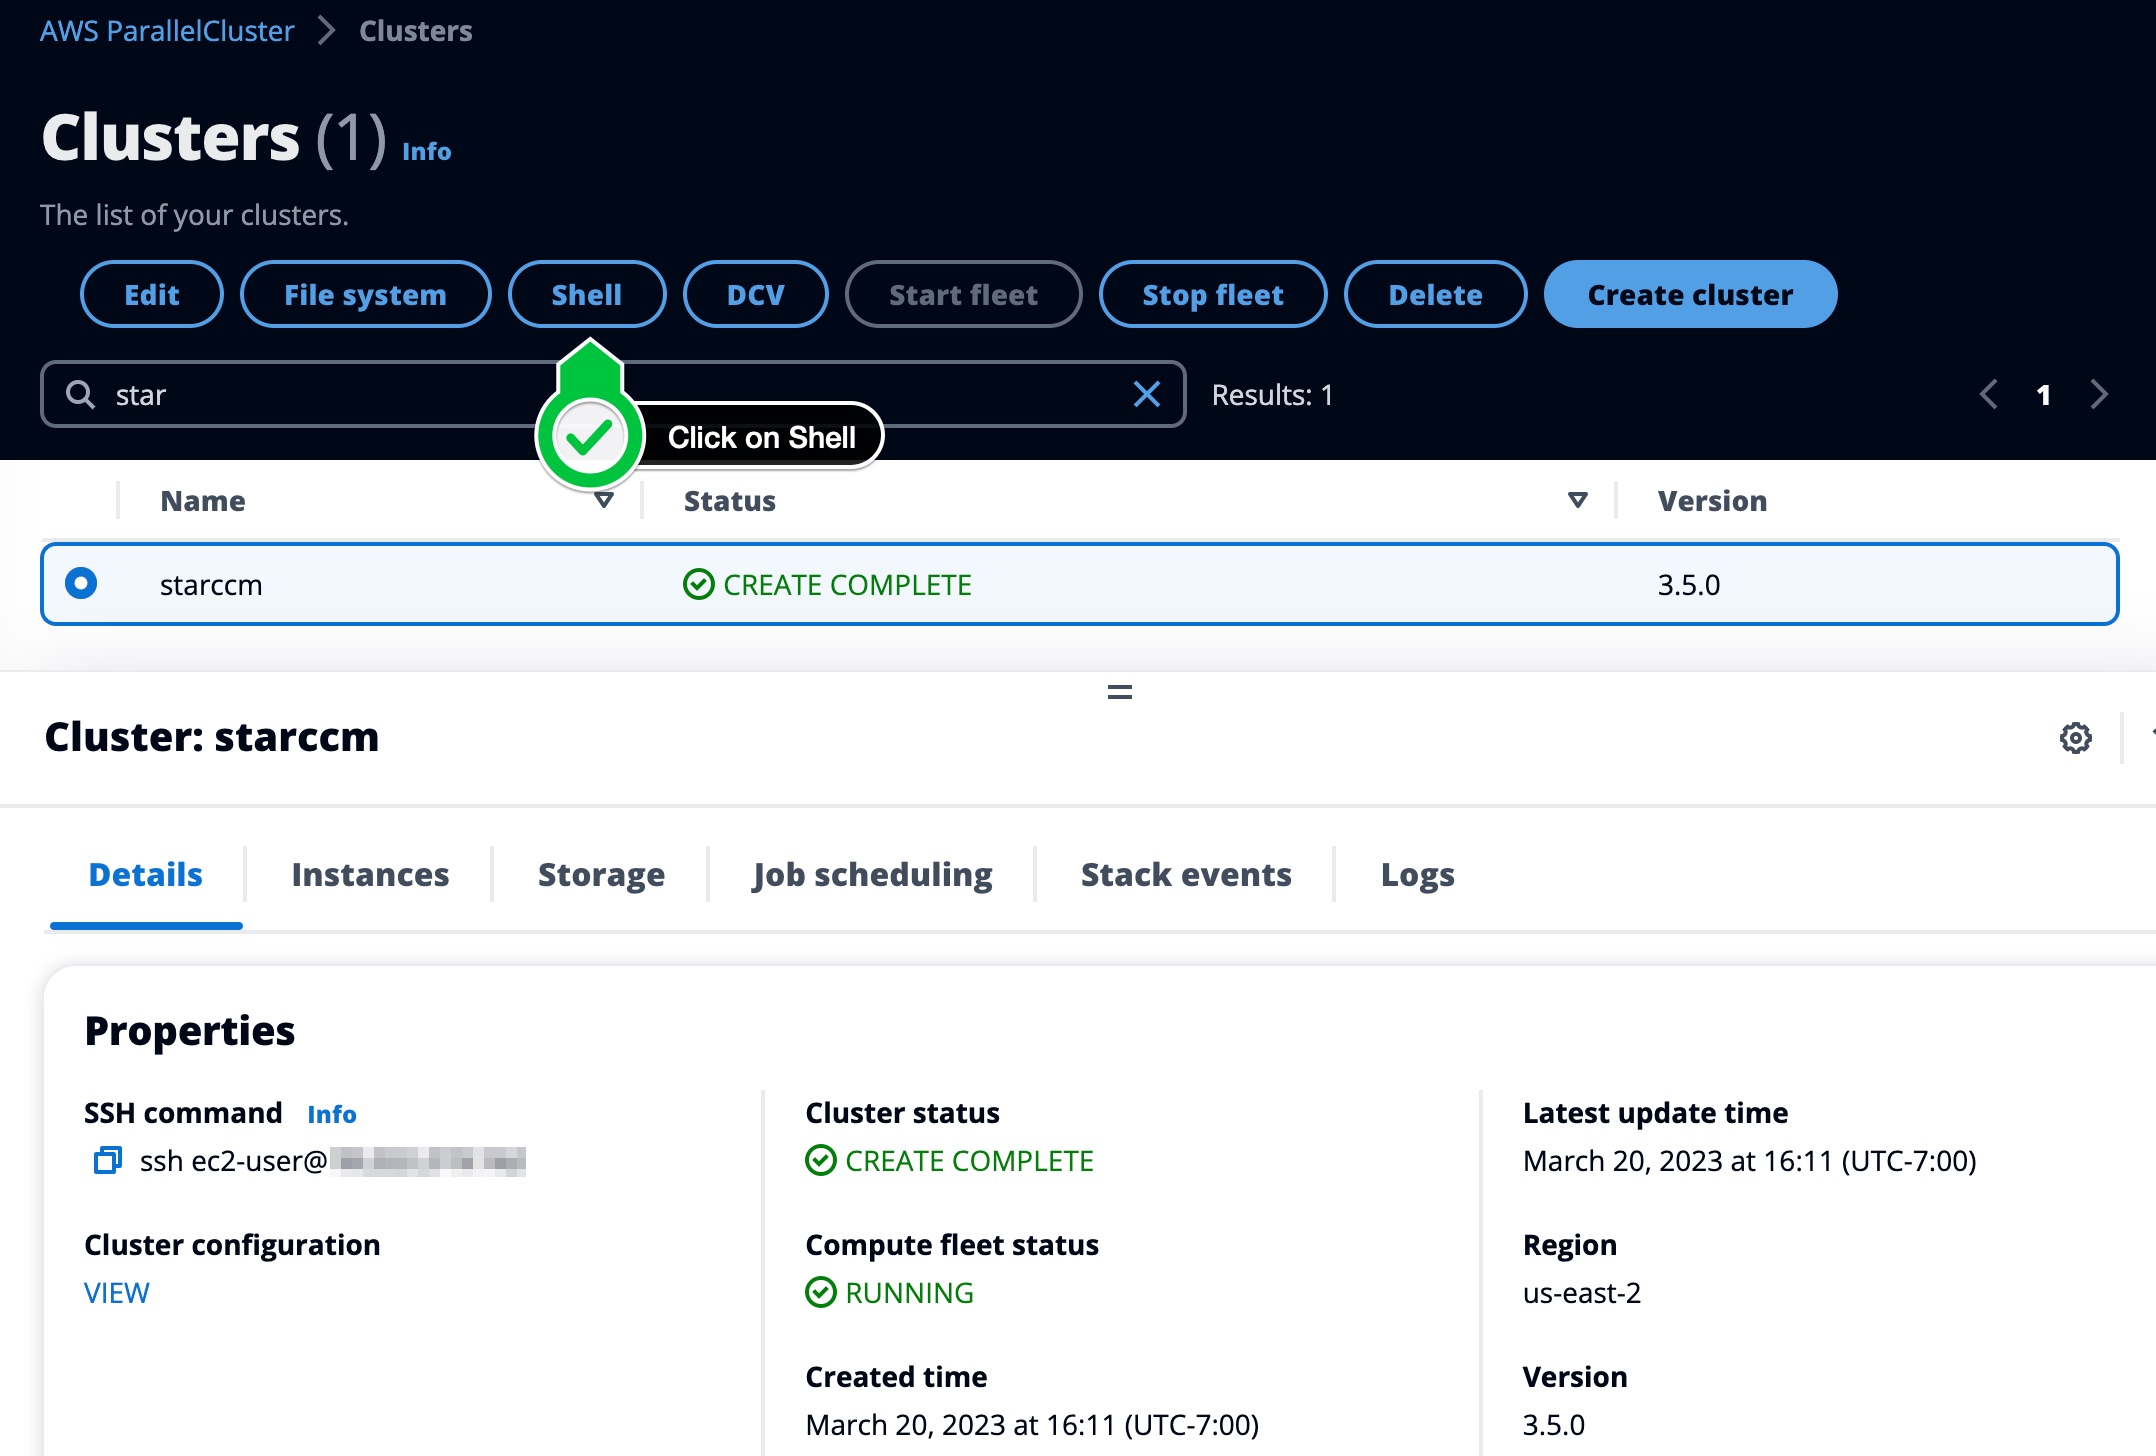Switch to the Instances tab
This screenshot has height=1456, width=2156.
coord(370,874)
